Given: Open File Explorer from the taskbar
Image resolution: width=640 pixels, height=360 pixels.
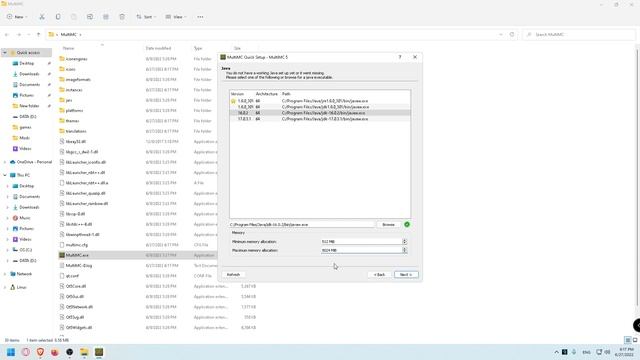Looking at the screenshot, I should coord(84,352).
